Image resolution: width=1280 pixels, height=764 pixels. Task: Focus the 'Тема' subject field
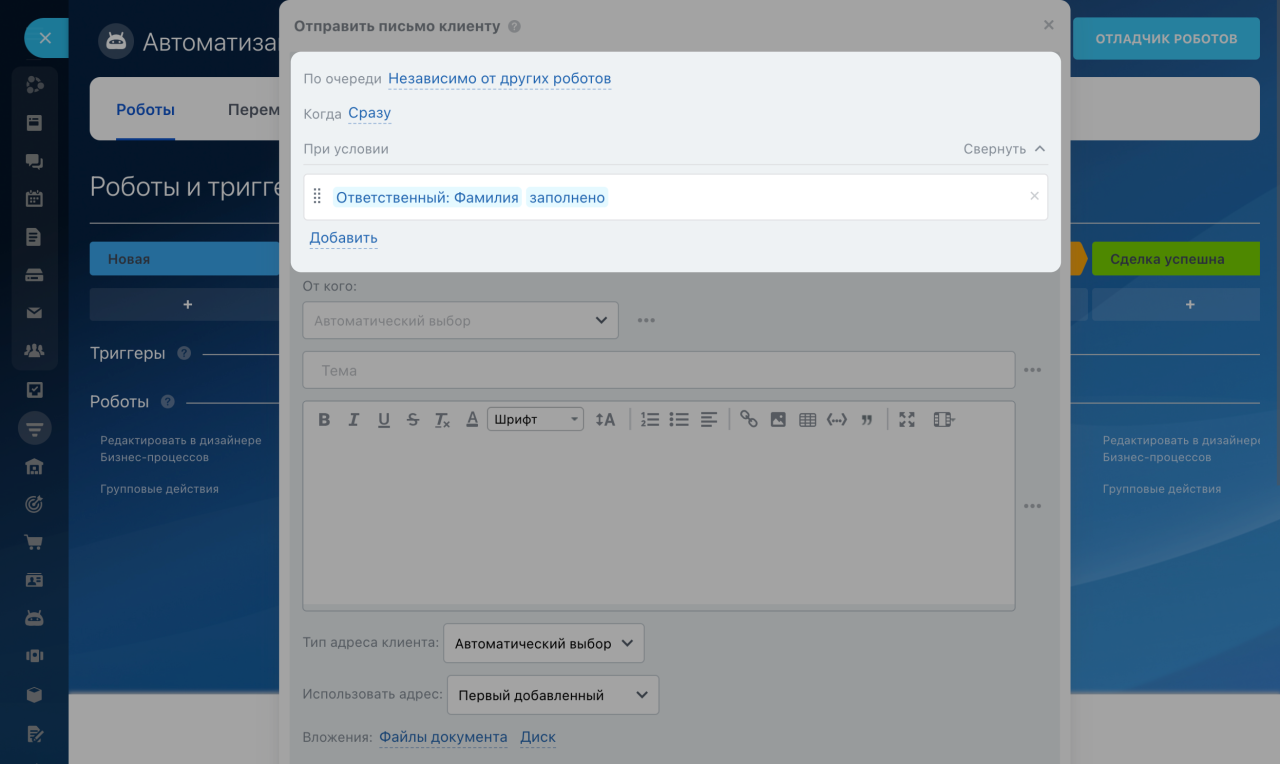tap(658, 370)
